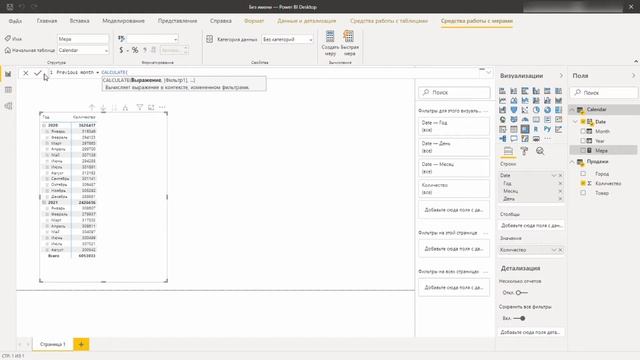Toggle the Несколько отчетов switch

(x=521, y=293)
